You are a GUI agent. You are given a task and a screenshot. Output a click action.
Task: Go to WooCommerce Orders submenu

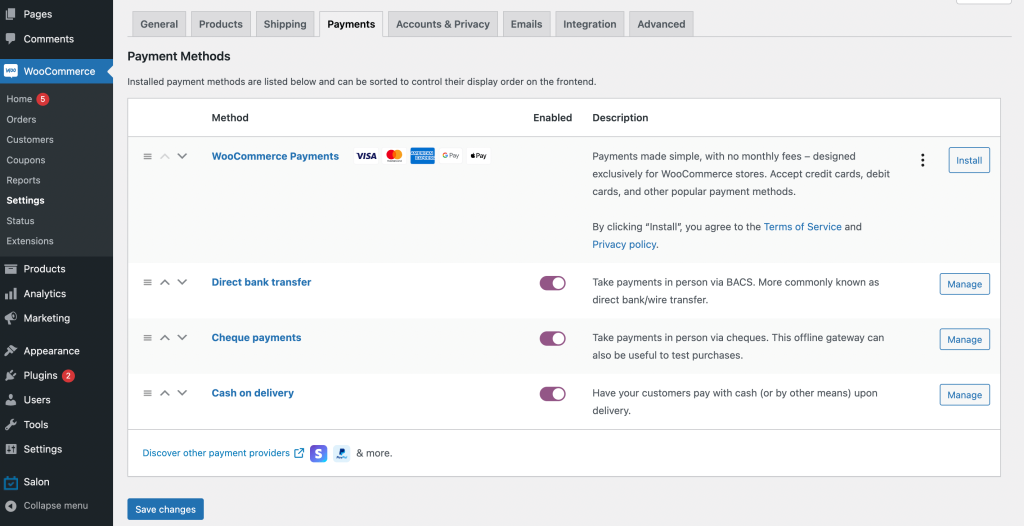(22, 120)
